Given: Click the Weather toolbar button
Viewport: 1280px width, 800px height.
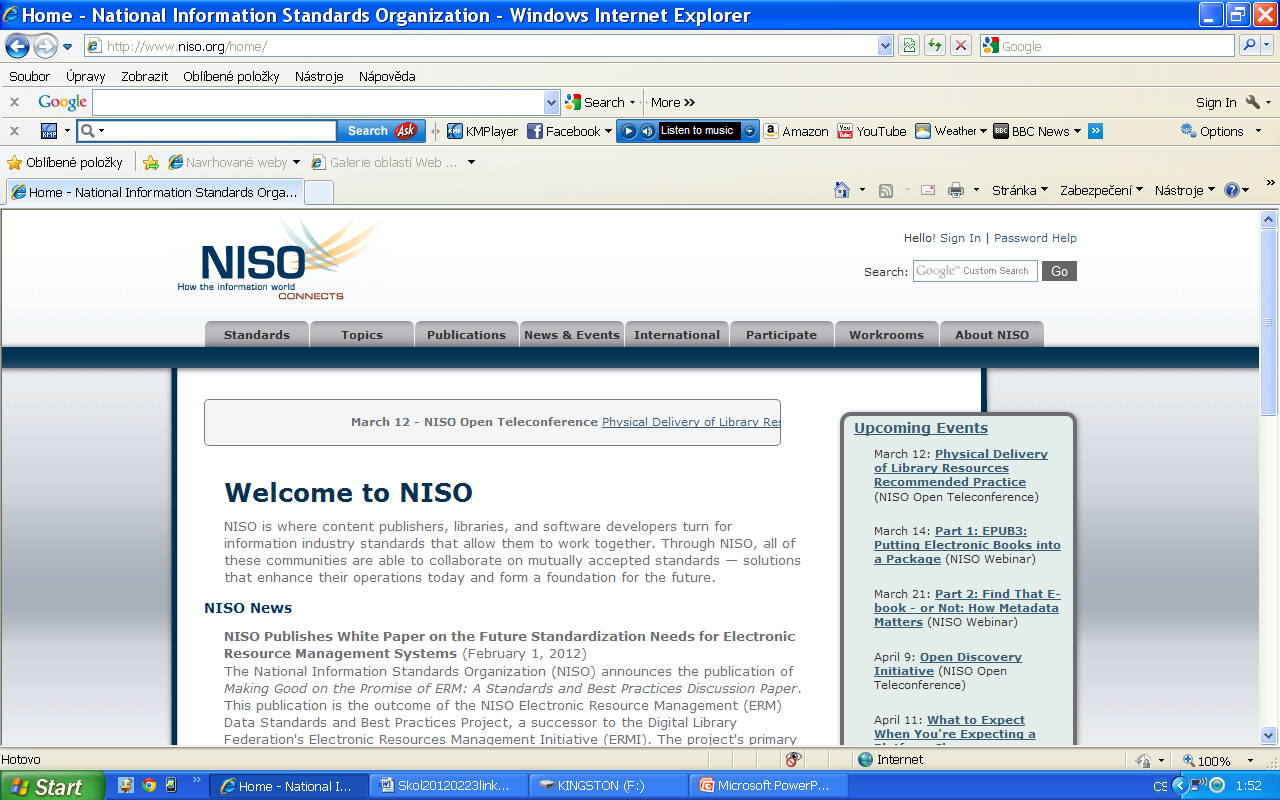Looking at the screenshot, I should [x=950, y=131].
